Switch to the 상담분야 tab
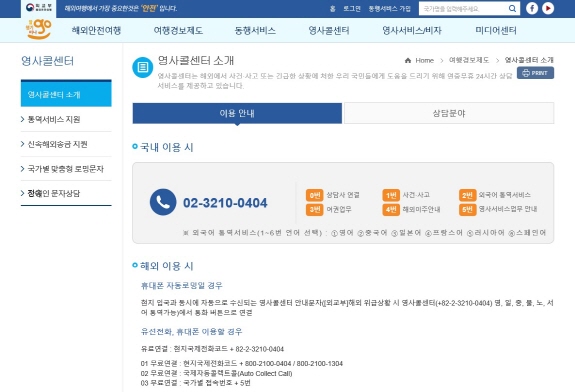This screenshot has width=575, height=392. [x=449, y=113]
